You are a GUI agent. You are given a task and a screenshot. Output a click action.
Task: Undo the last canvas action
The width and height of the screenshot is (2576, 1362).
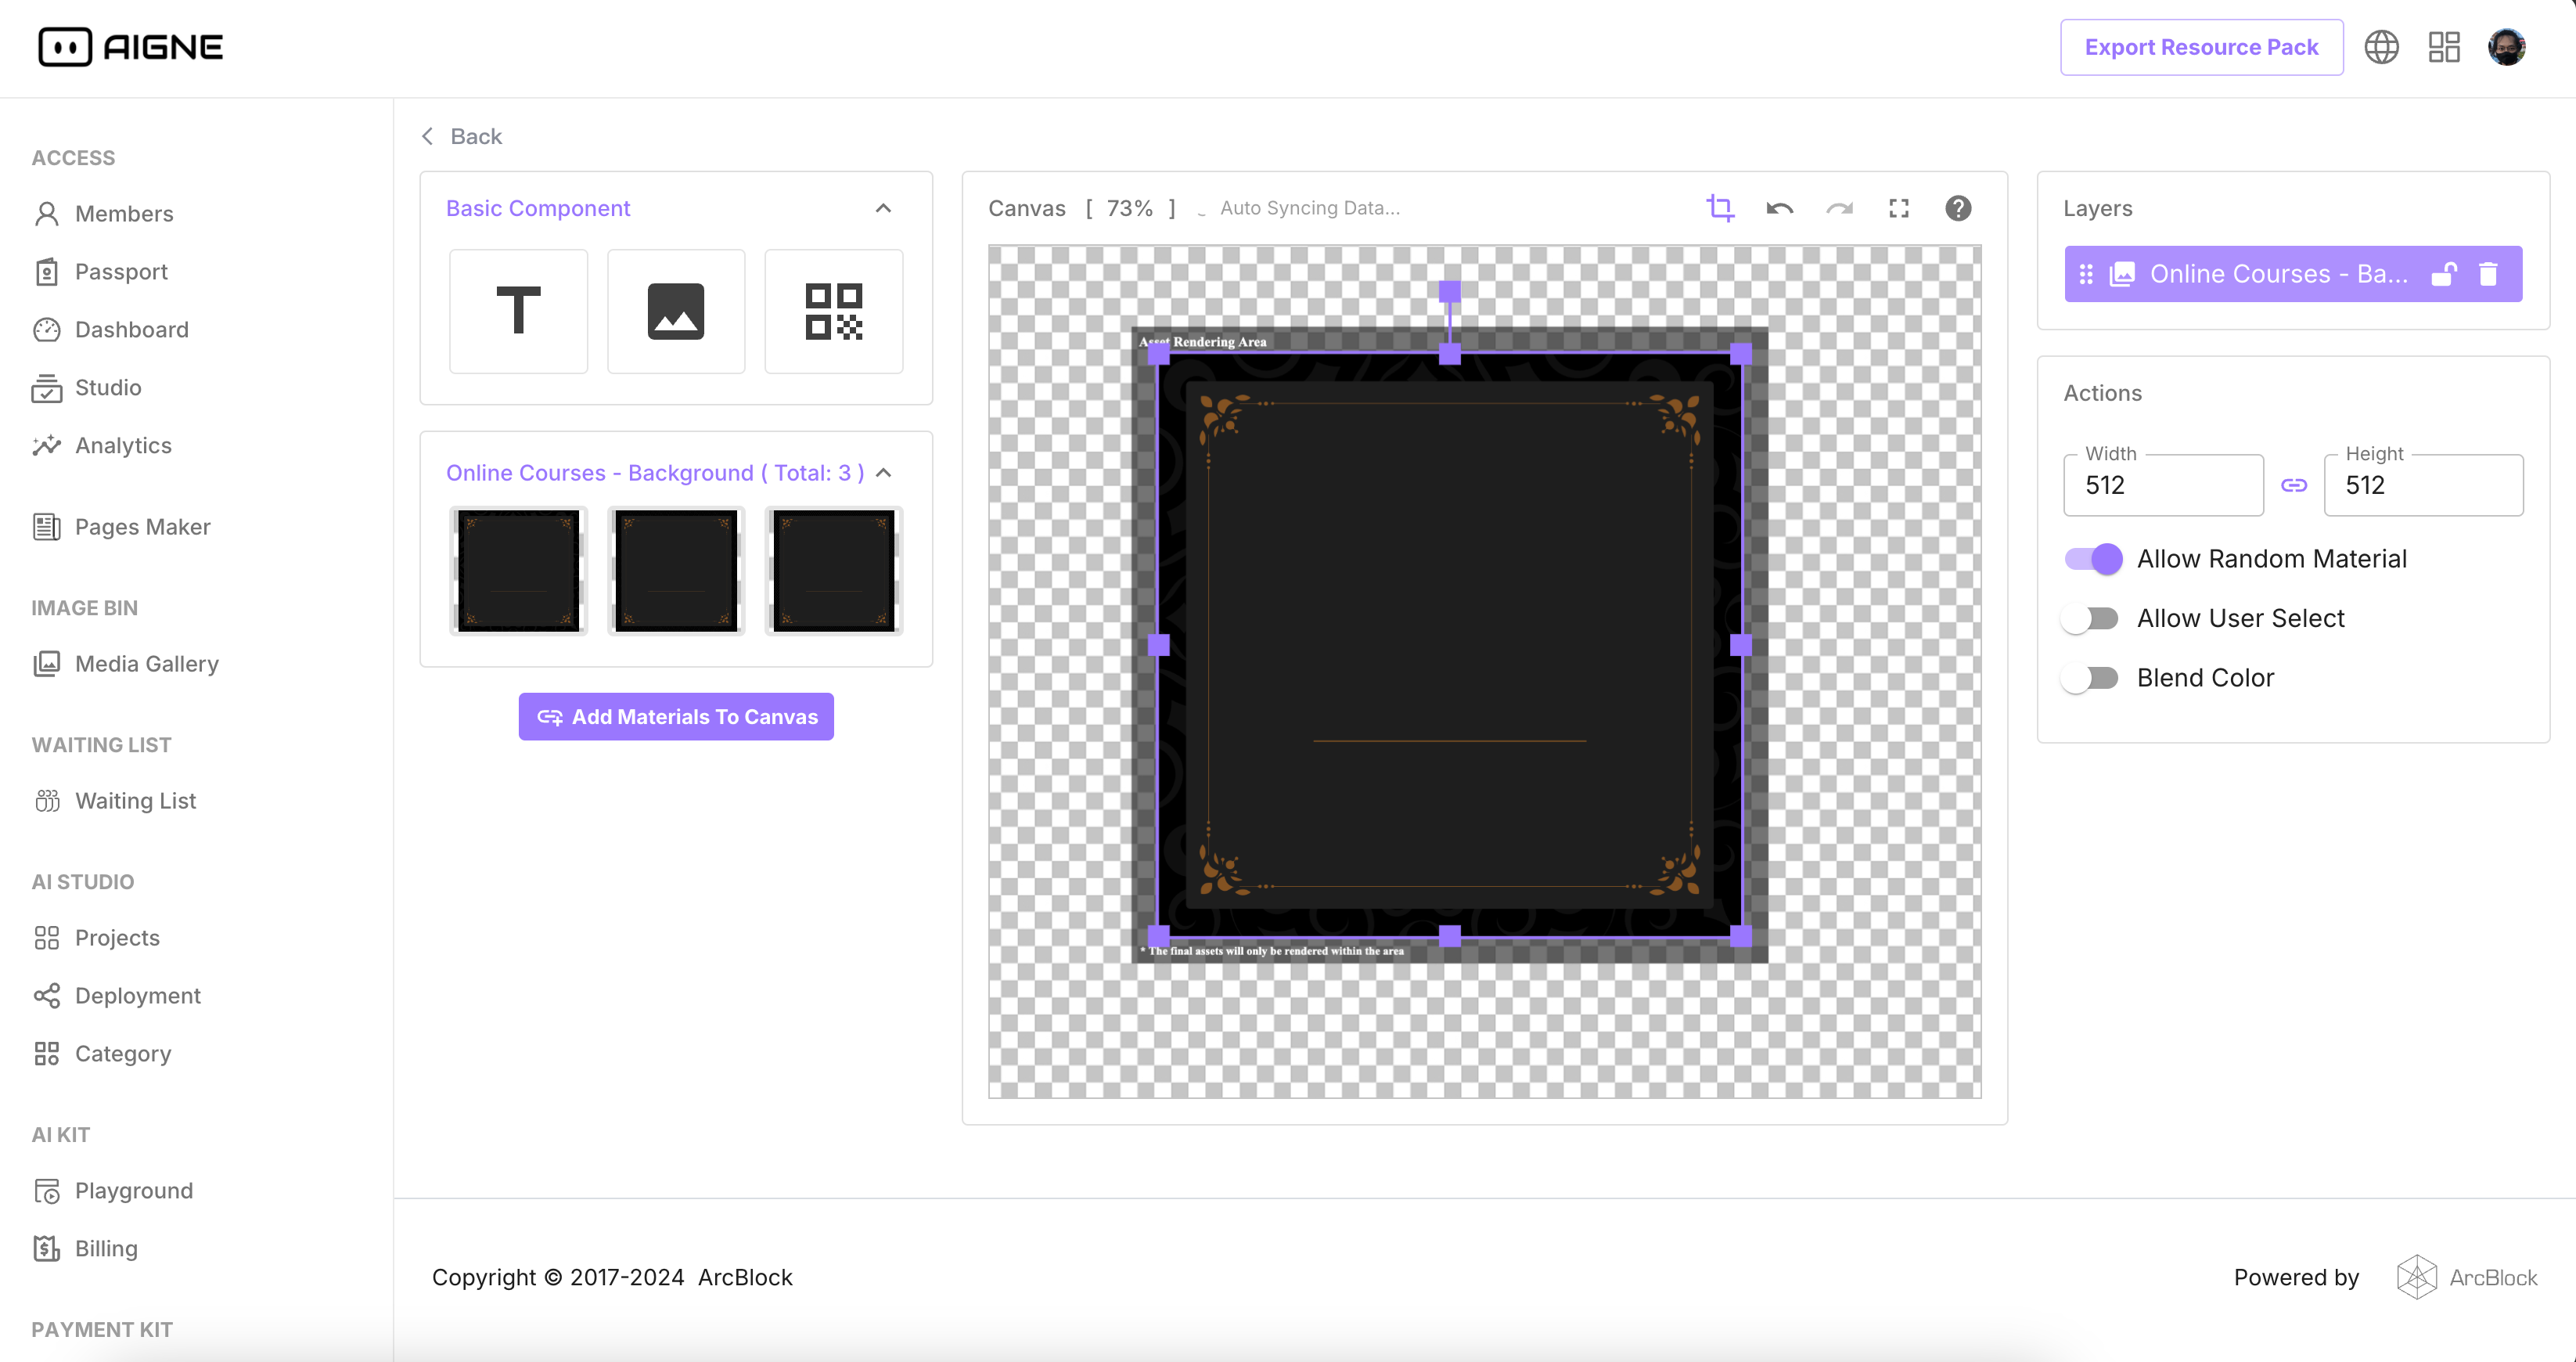tap(1780, 208)
